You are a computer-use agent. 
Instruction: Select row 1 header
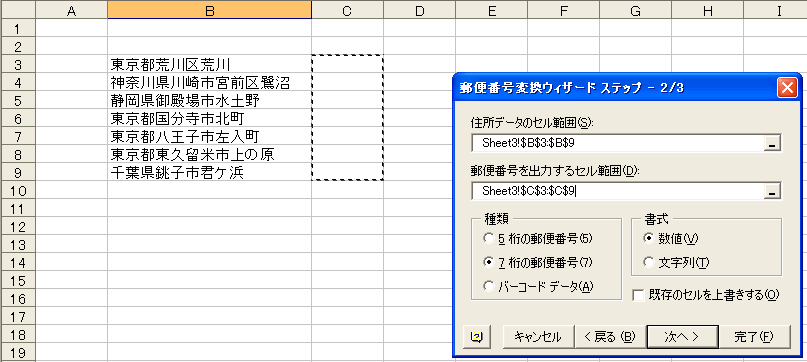coord(18,28)
